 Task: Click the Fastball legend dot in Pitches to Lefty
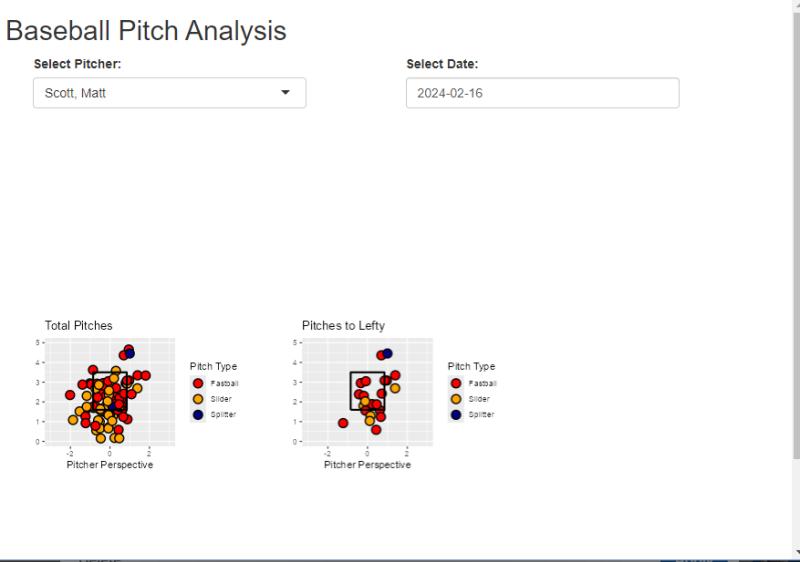[456, 383]
